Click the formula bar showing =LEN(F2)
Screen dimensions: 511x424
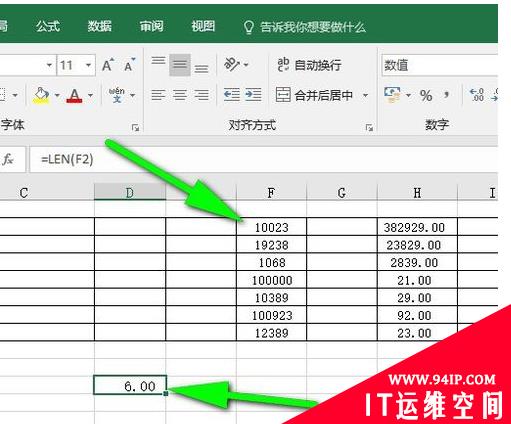(x=263, y=159)
